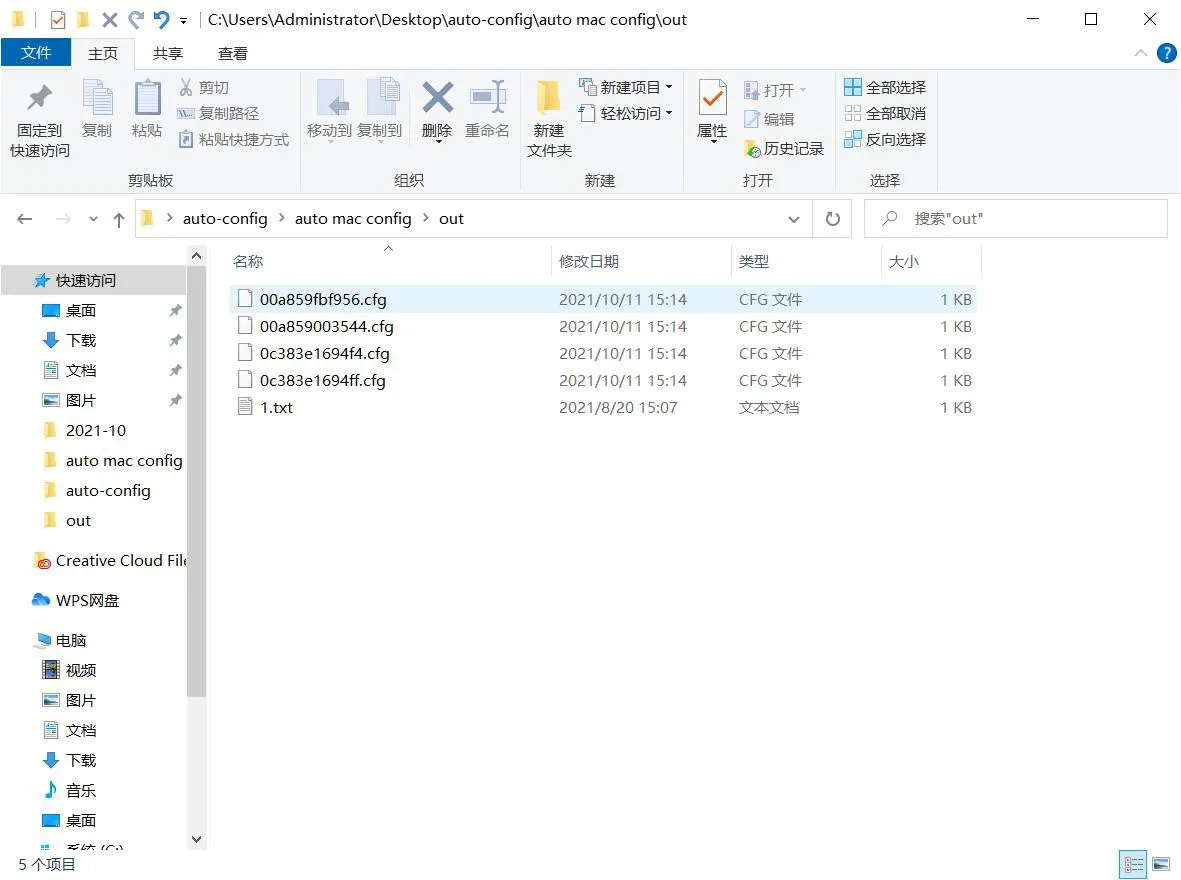Image resolution: width=1181 pixels, height=880 pixels.
Task: Click auto-config in the breadcrumb path
Action: pos(225,219)
